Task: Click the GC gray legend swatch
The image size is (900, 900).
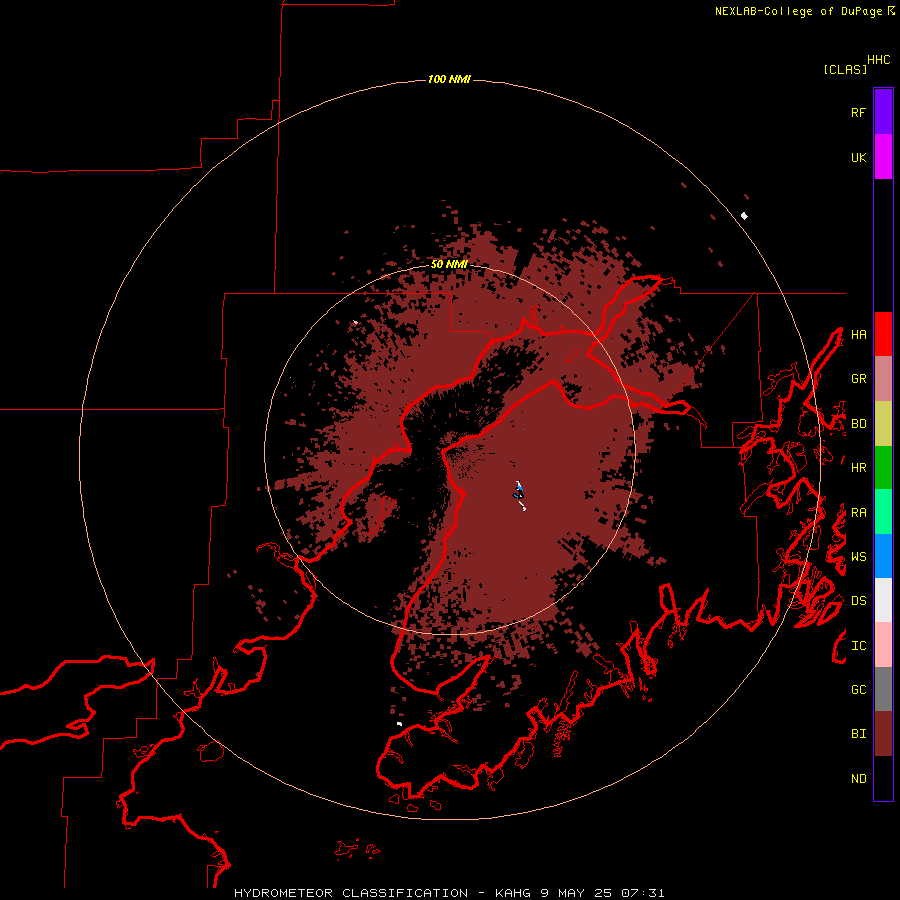Action: pyautogui.click(x=883, y=689)
